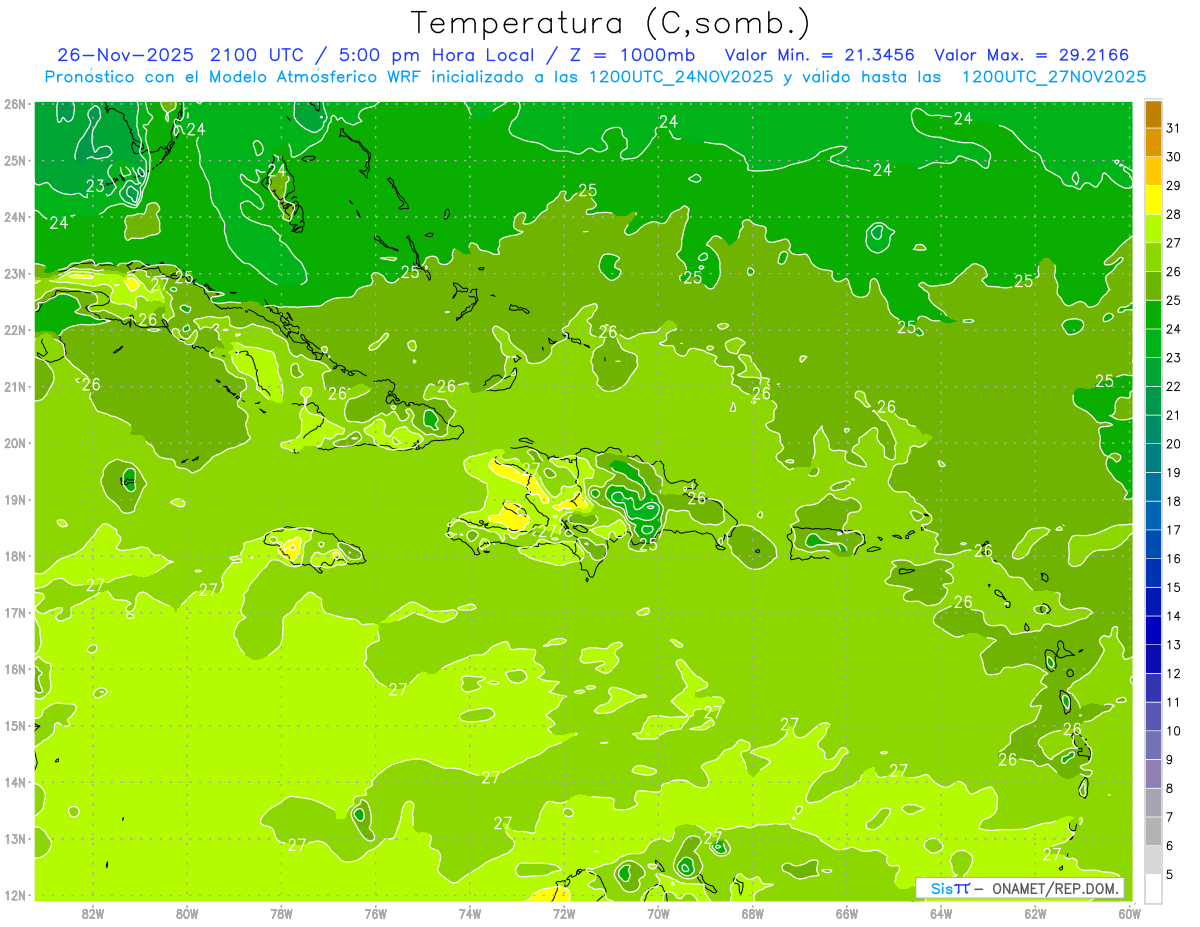Click the 80W longitude axis label
Image resolution: width=1200 pixels, height=927 pixels.
point(187,913)
